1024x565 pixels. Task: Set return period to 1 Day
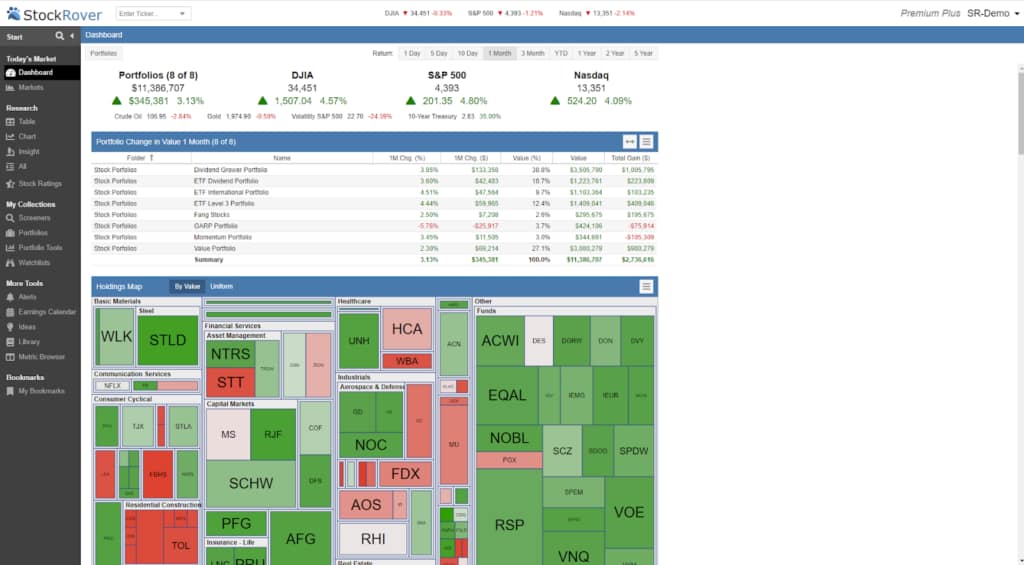click(412, 54)
